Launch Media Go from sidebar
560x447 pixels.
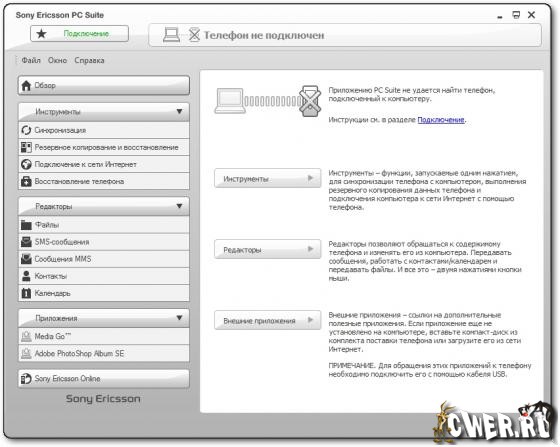pos(104,337)
